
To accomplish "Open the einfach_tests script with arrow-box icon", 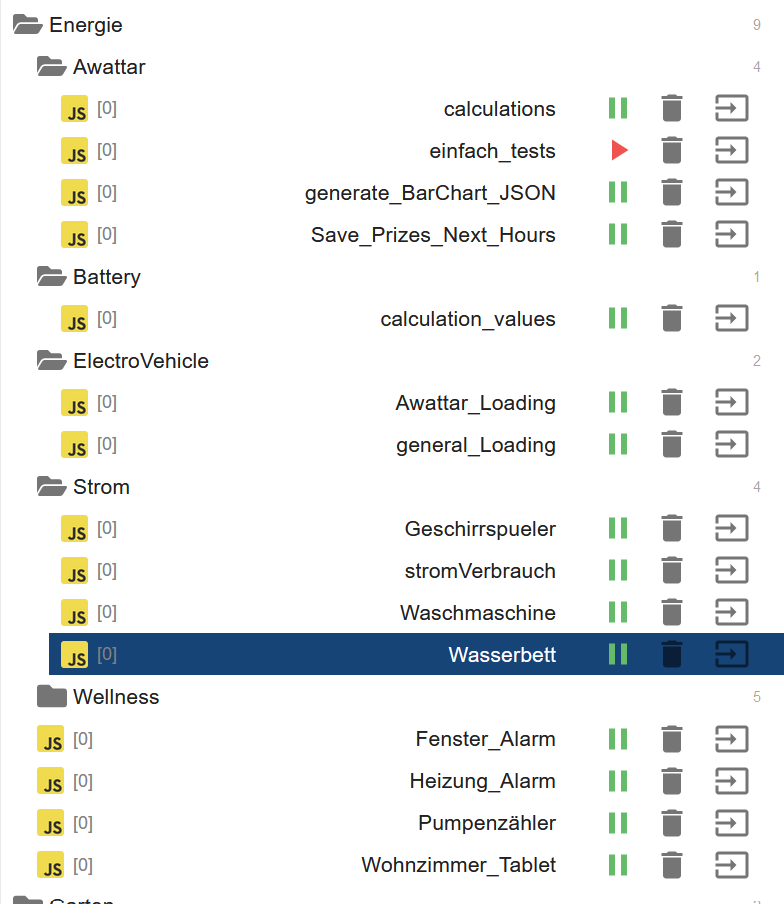I will point(731,150).
